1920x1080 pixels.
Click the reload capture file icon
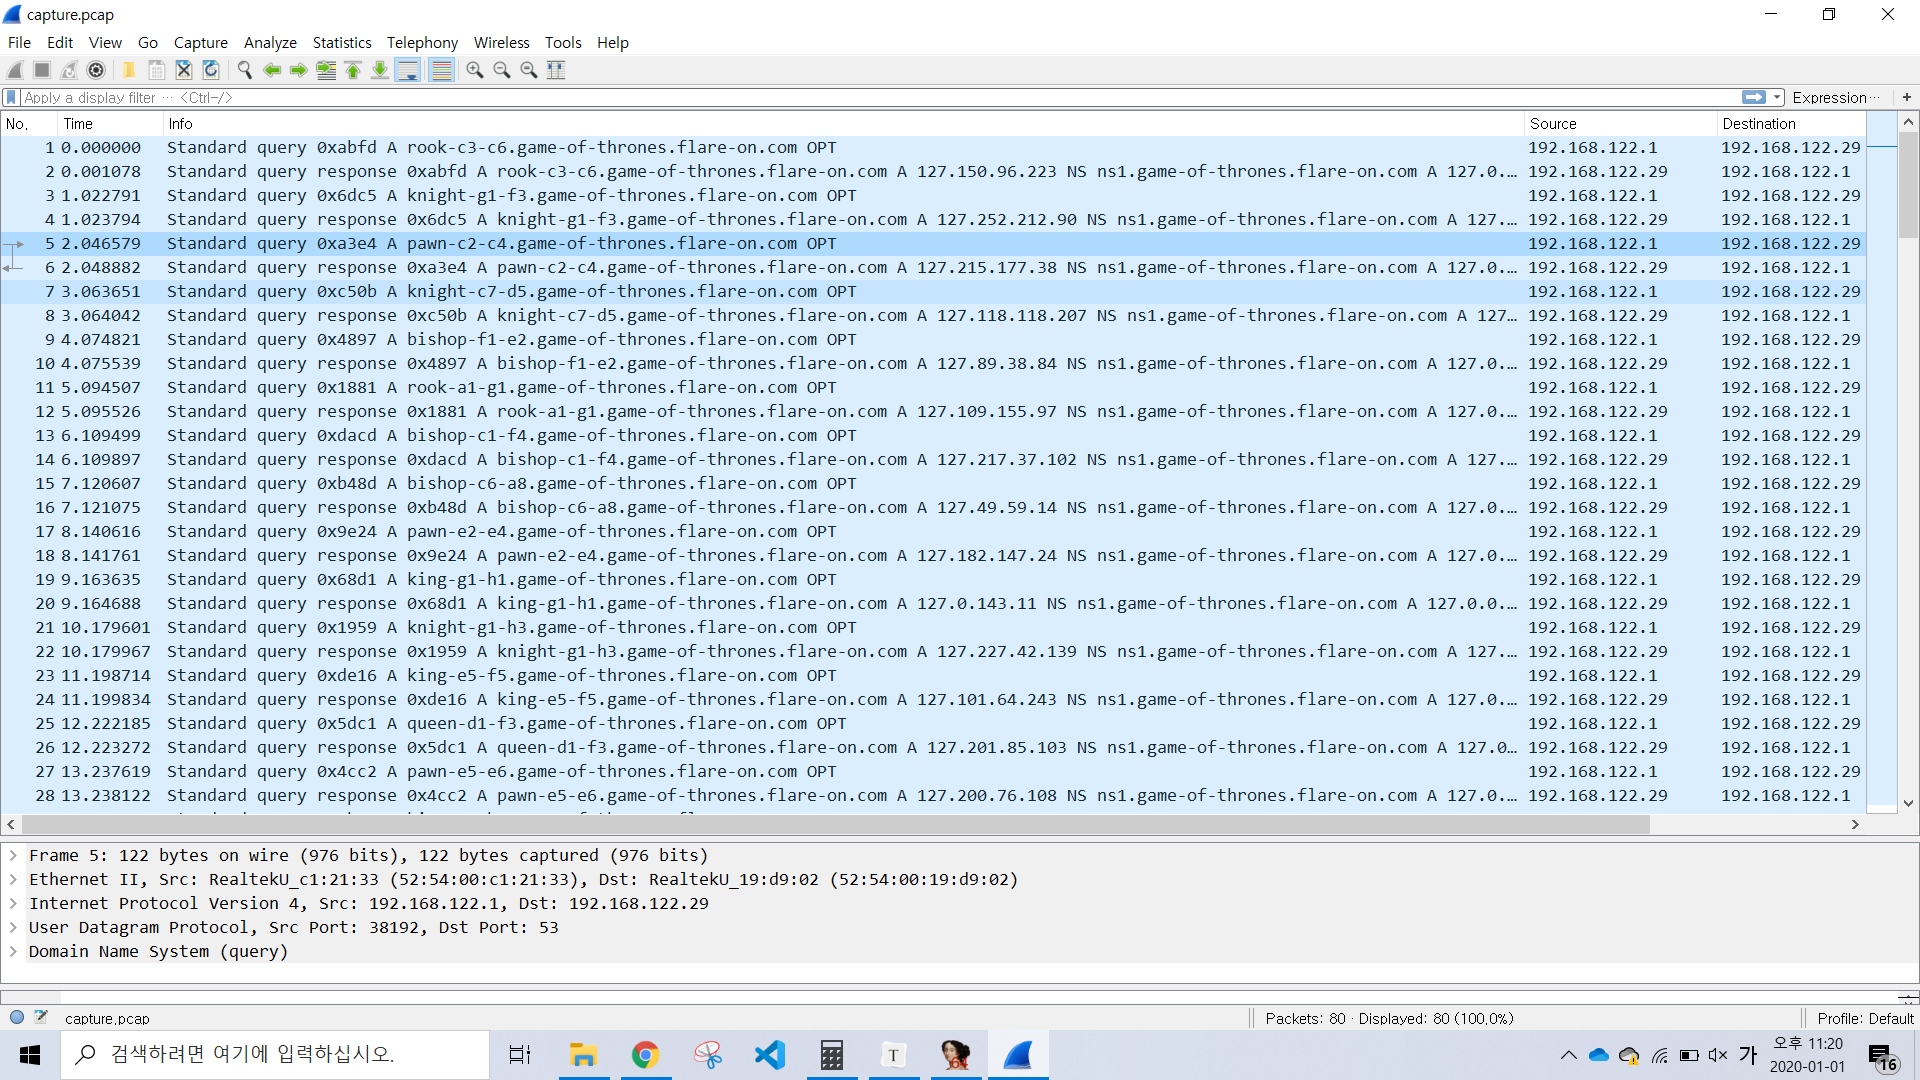(211, 70)
